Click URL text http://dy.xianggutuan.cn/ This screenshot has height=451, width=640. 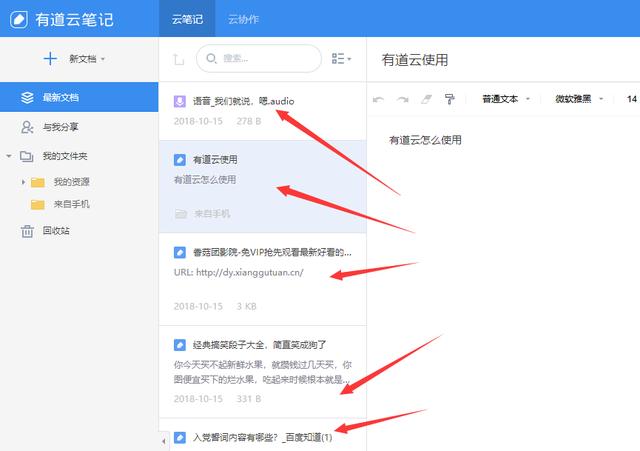click(250, 272)
